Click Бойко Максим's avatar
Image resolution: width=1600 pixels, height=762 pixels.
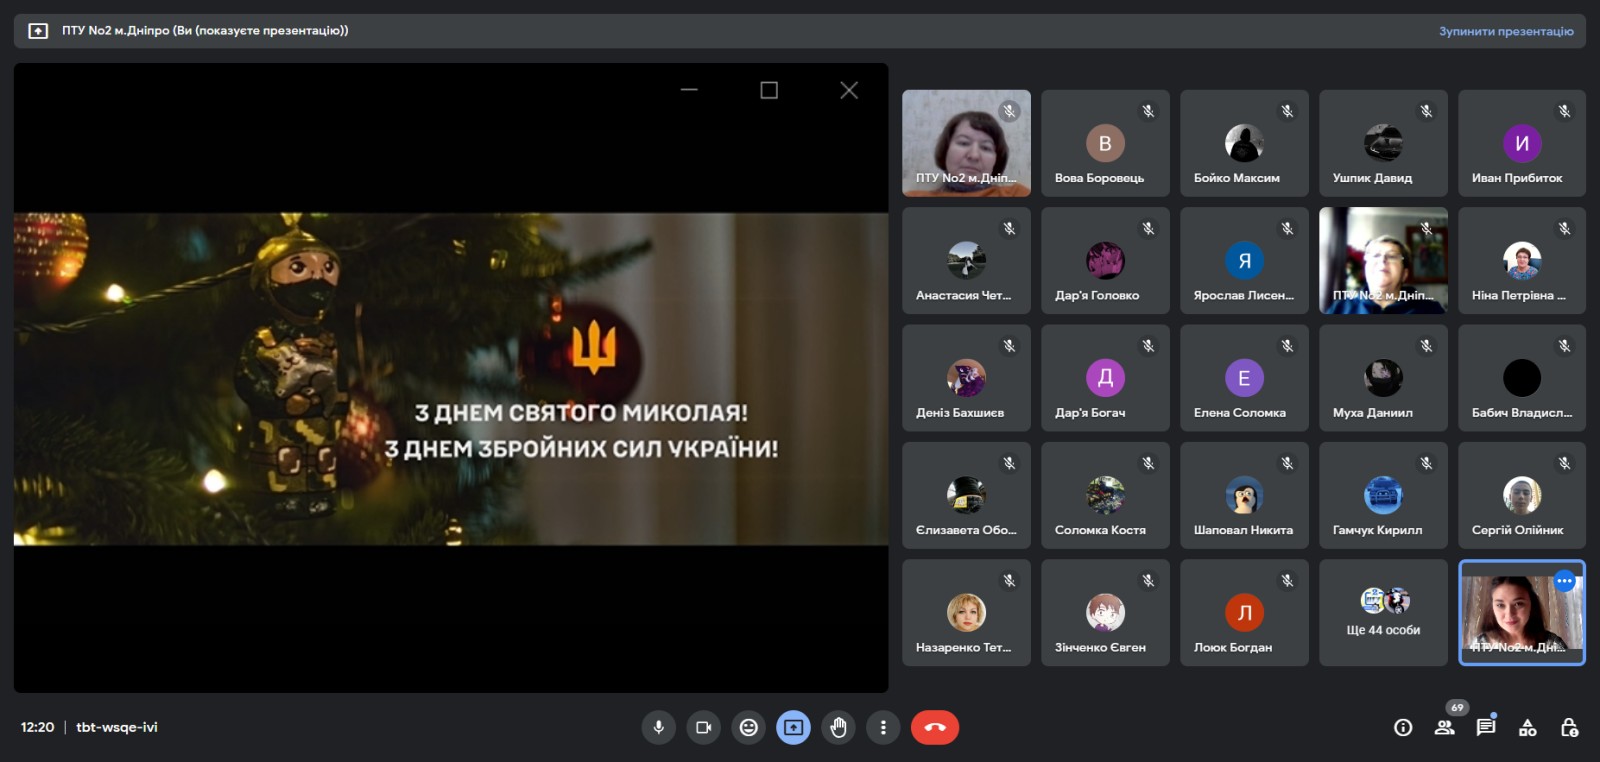pyautogui.click(x=1244, y=143)
